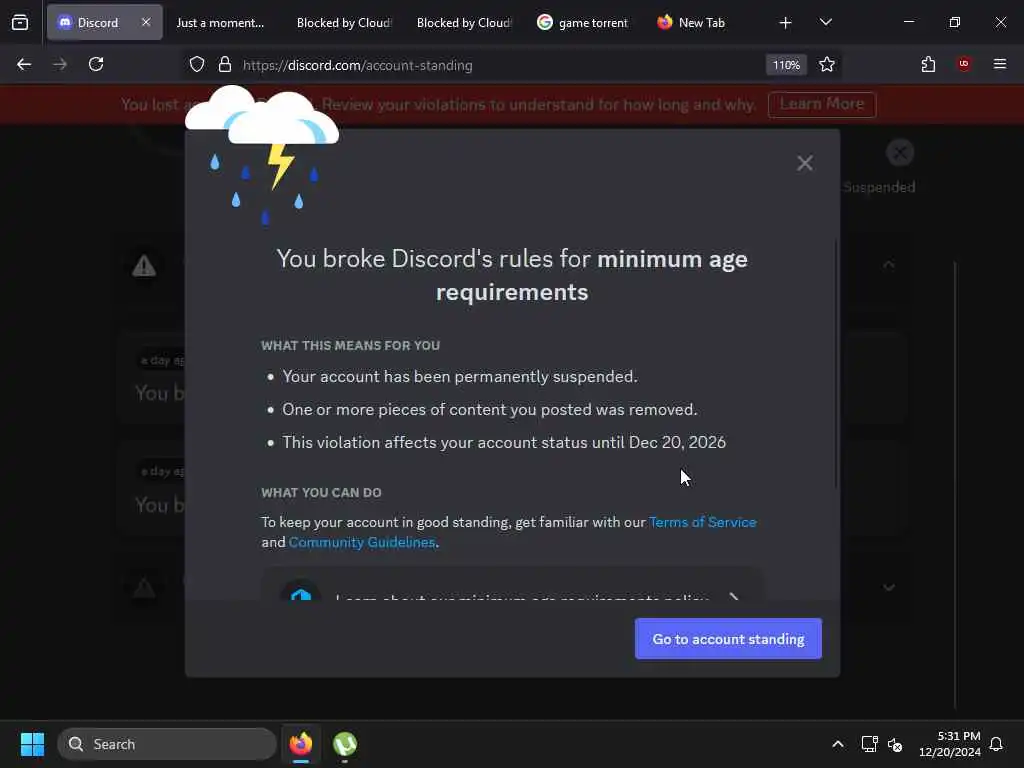The height and width of the screenshot is (768, 1024).
Task: Open Firefox application hamburger menu
Action: point(1000,64)
